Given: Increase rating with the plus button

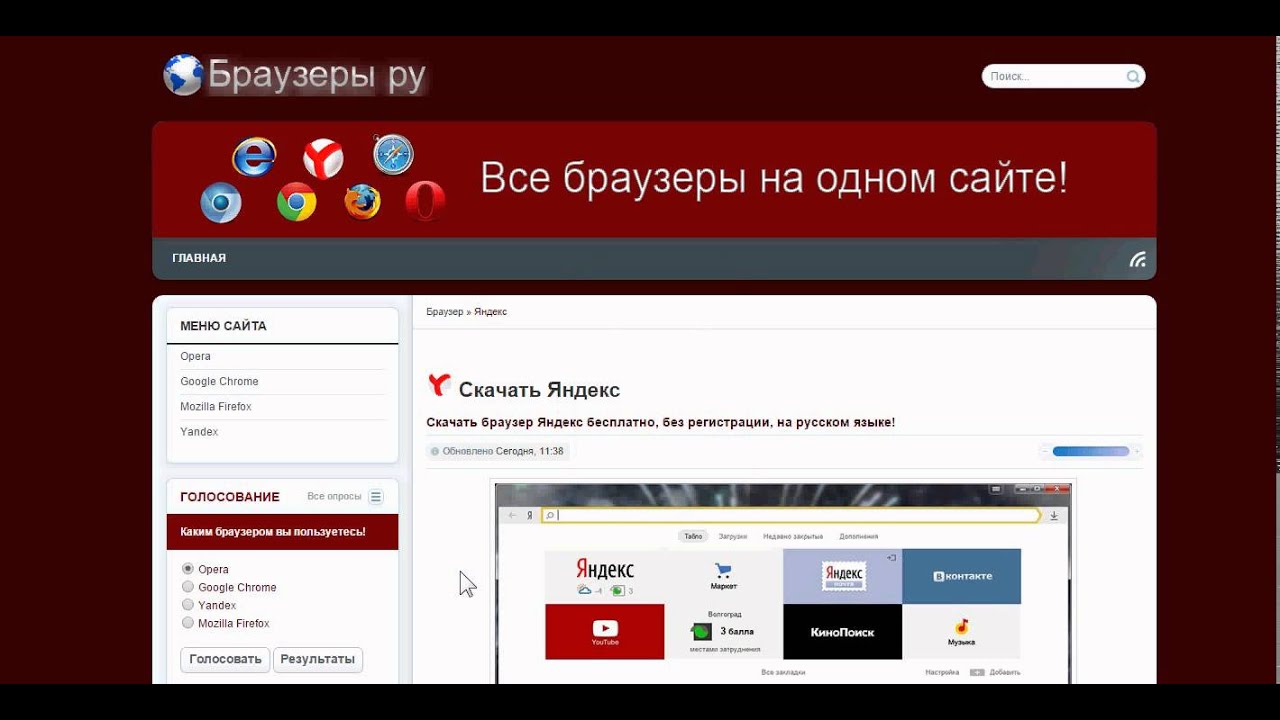Looking at the screenshot, I should 1136,451.
